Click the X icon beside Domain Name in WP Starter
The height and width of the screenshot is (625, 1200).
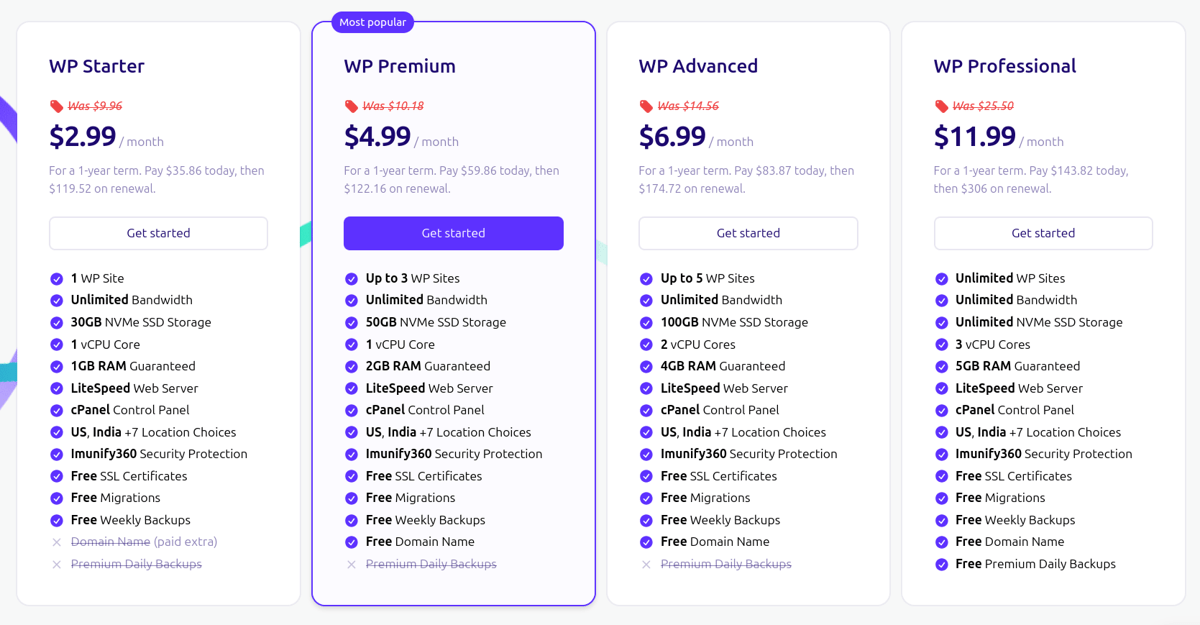pos(57,542)
